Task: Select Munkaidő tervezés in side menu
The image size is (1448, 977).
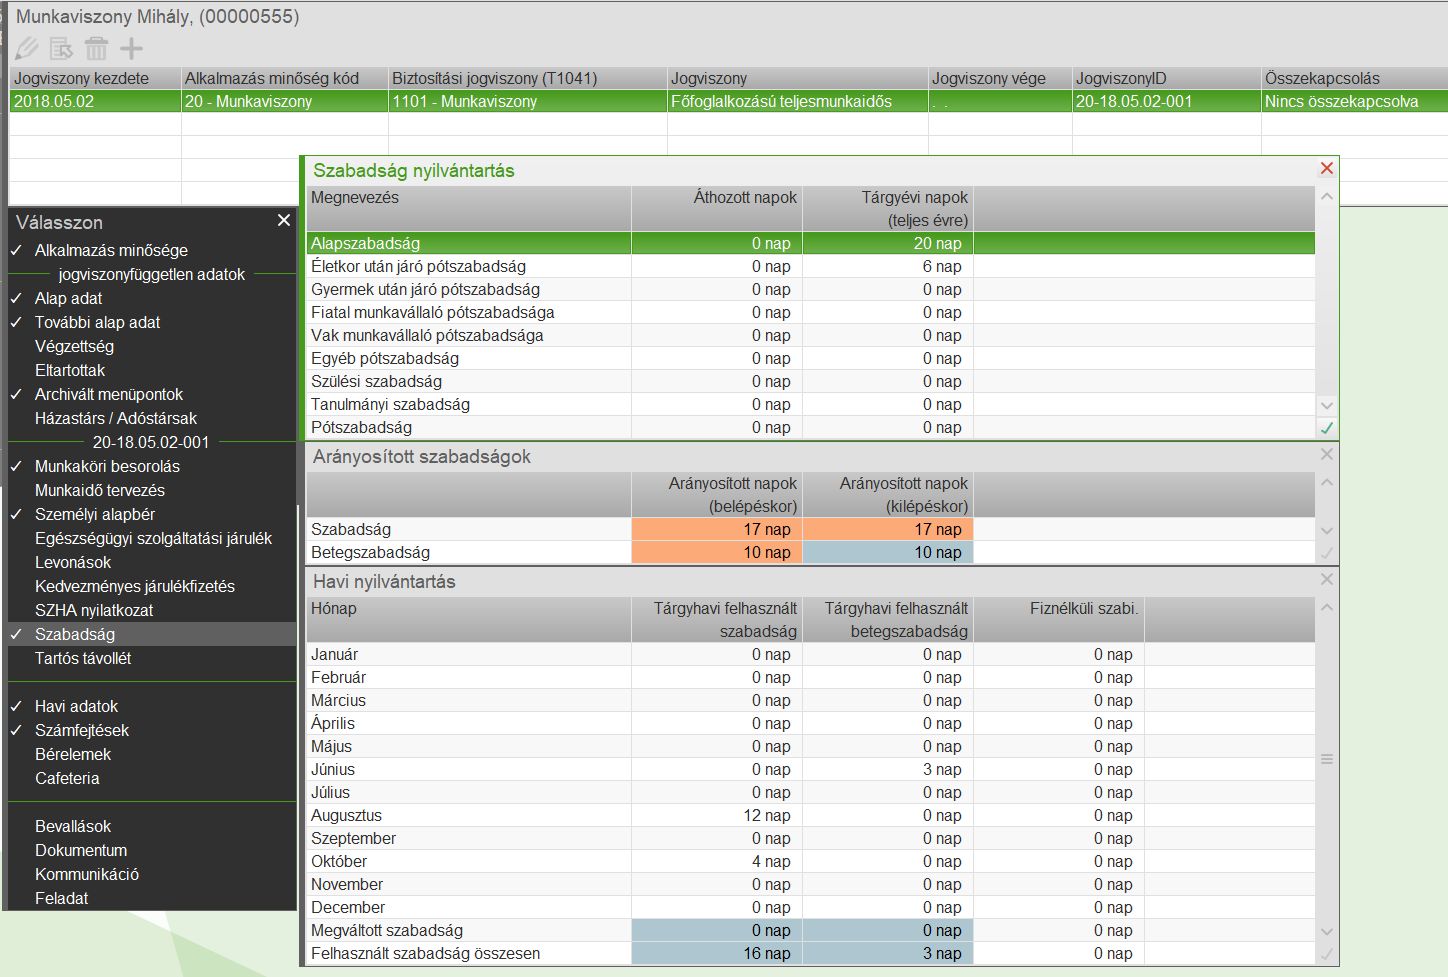Action: coord(100,490)
